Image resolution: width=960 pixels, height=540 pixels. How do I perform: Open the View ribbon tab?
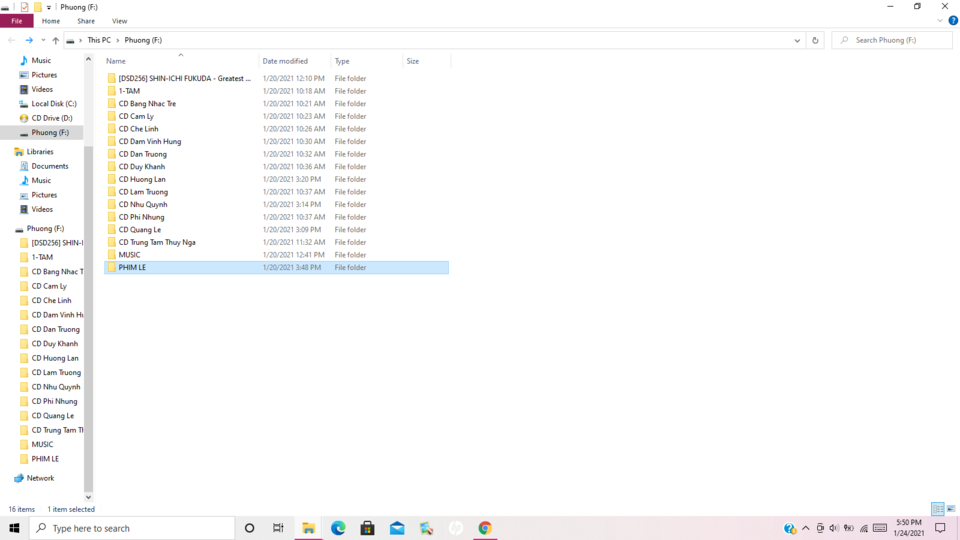[119, 21]
